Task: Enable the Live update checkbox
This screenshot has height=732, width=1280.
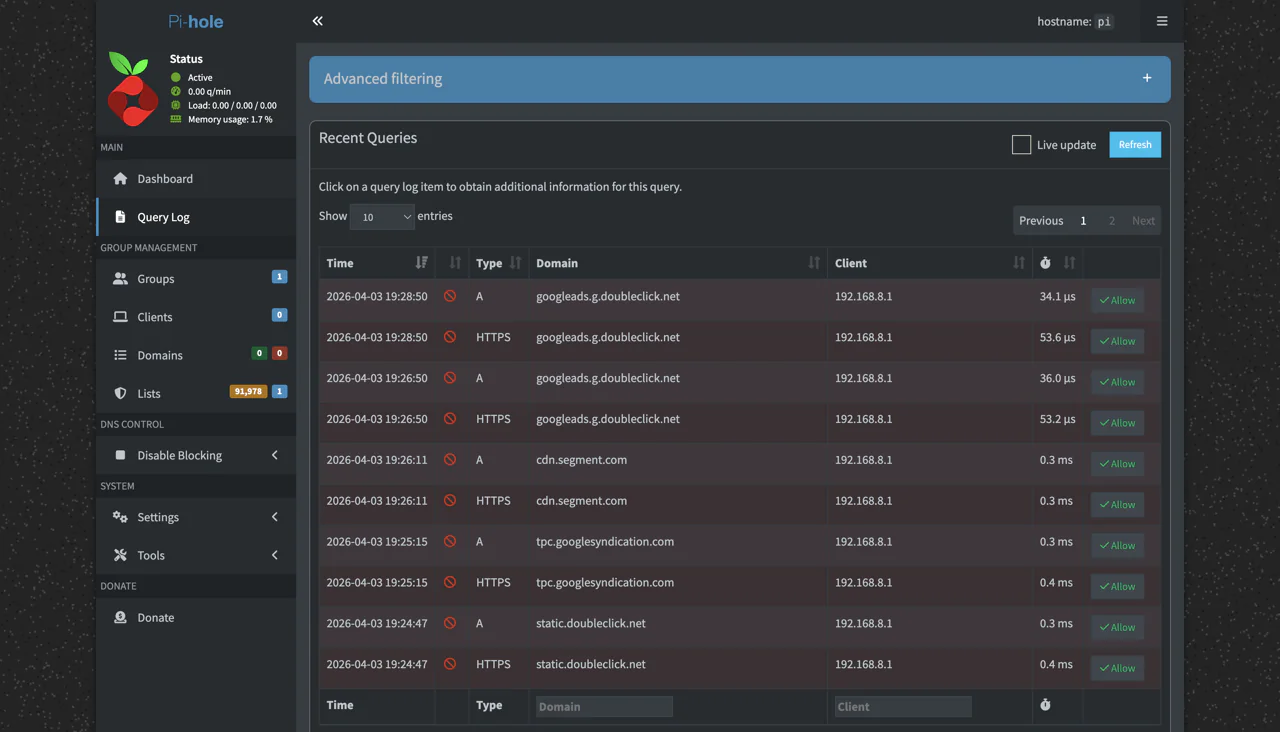Action: (1021, 145)
